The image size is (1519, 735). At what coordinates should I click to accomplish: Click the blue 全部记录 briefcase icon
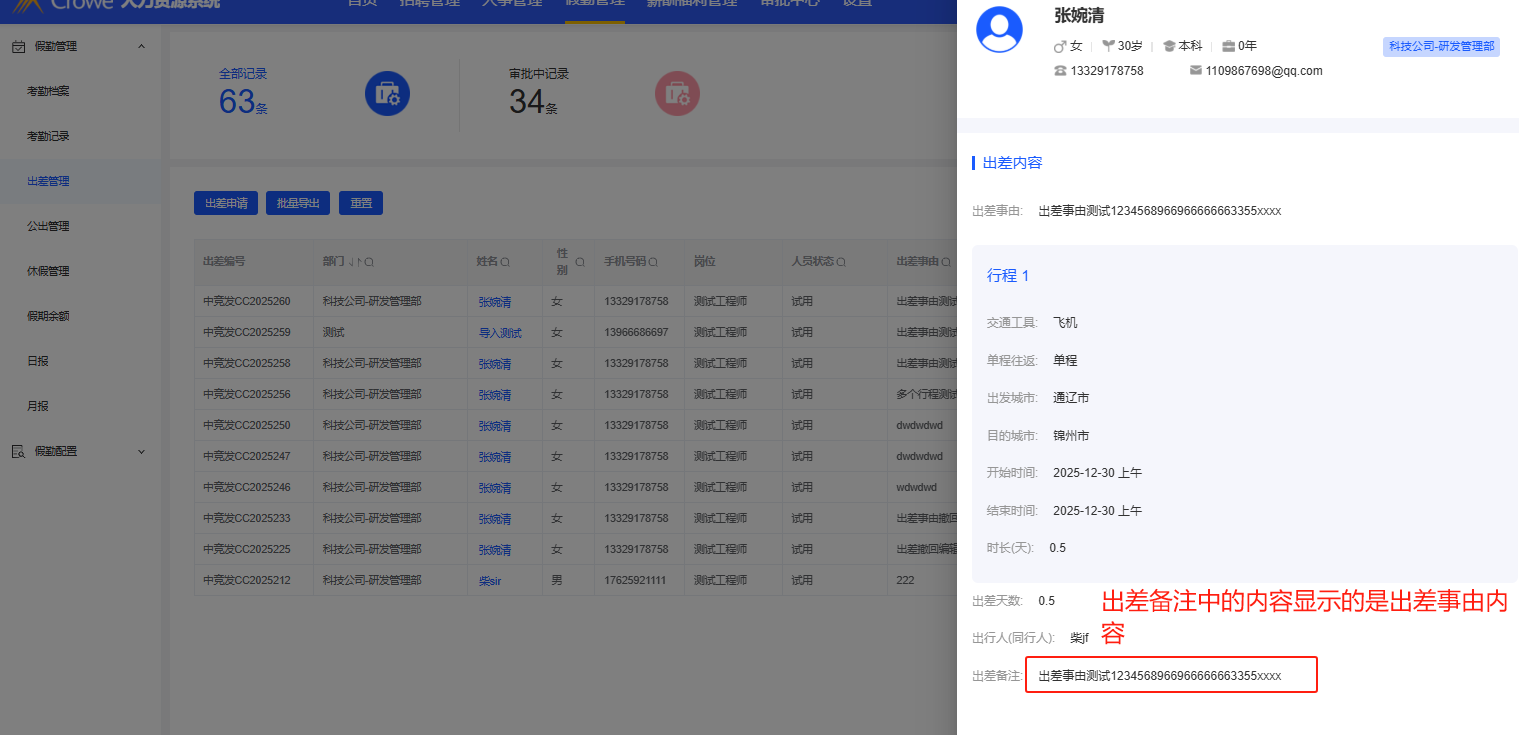point(387,94)
